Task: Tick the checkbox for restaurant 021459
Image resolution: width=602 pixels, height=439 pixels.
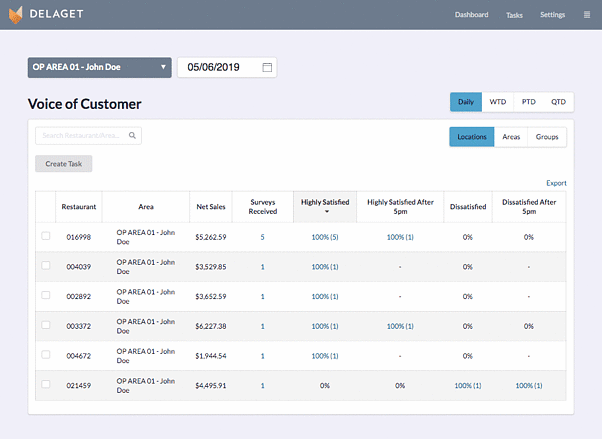Action: point(45,385)
